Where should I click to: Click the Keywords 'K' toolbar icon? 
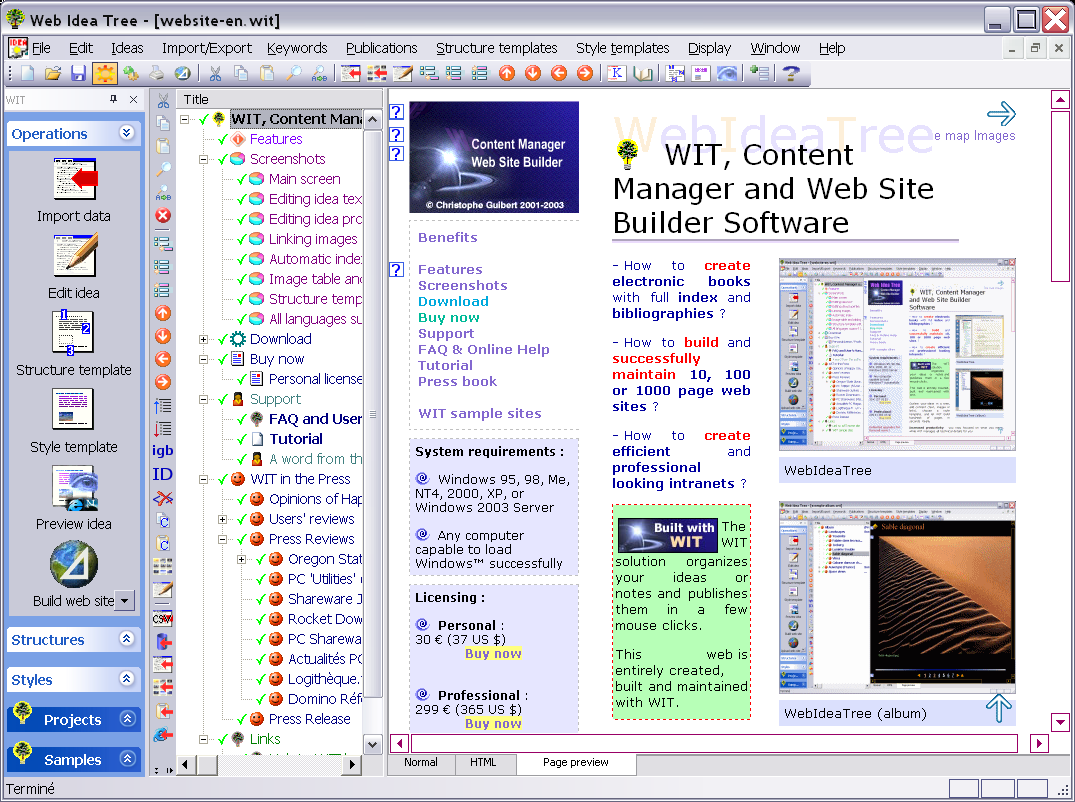coord(616,73)
